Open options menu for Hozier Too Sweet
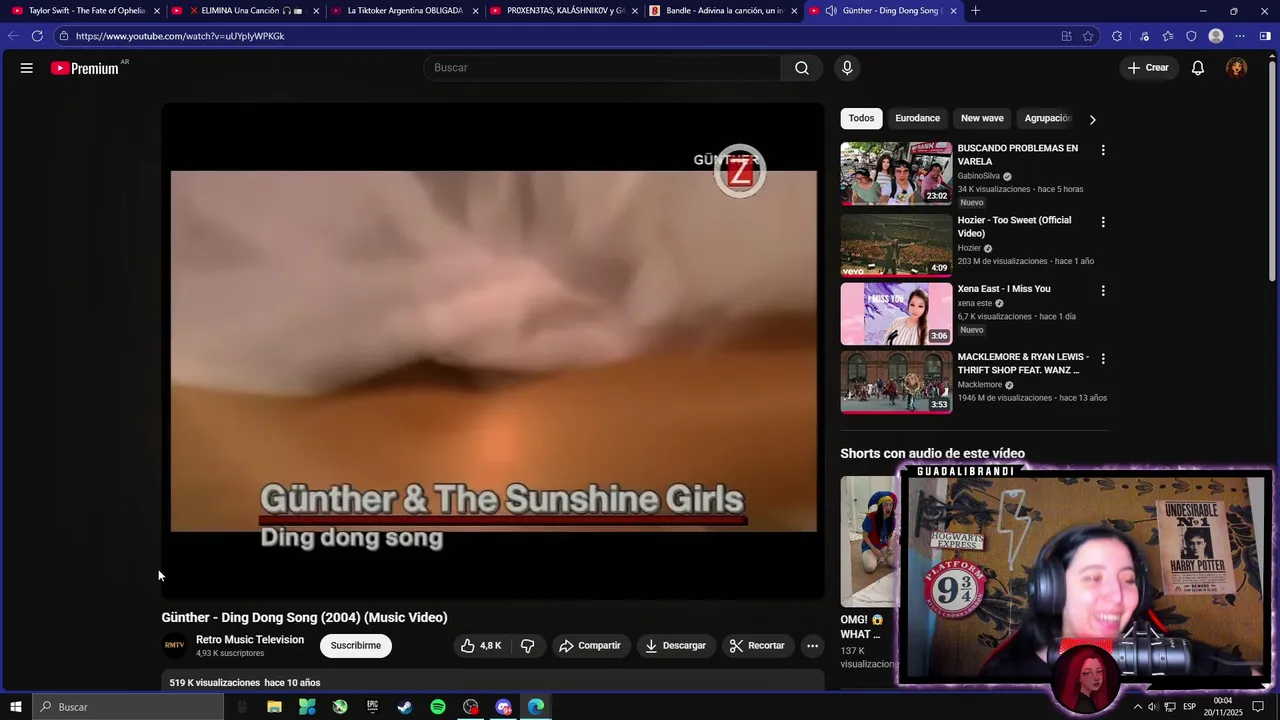This screenshot has width=1280, height=720. click(1103, 222)
